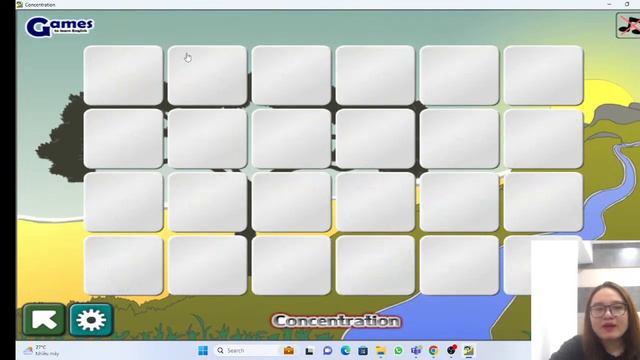Flip the fourth card in the bottom row
This screenshot has width=640, height=360.
coord(376,265)
